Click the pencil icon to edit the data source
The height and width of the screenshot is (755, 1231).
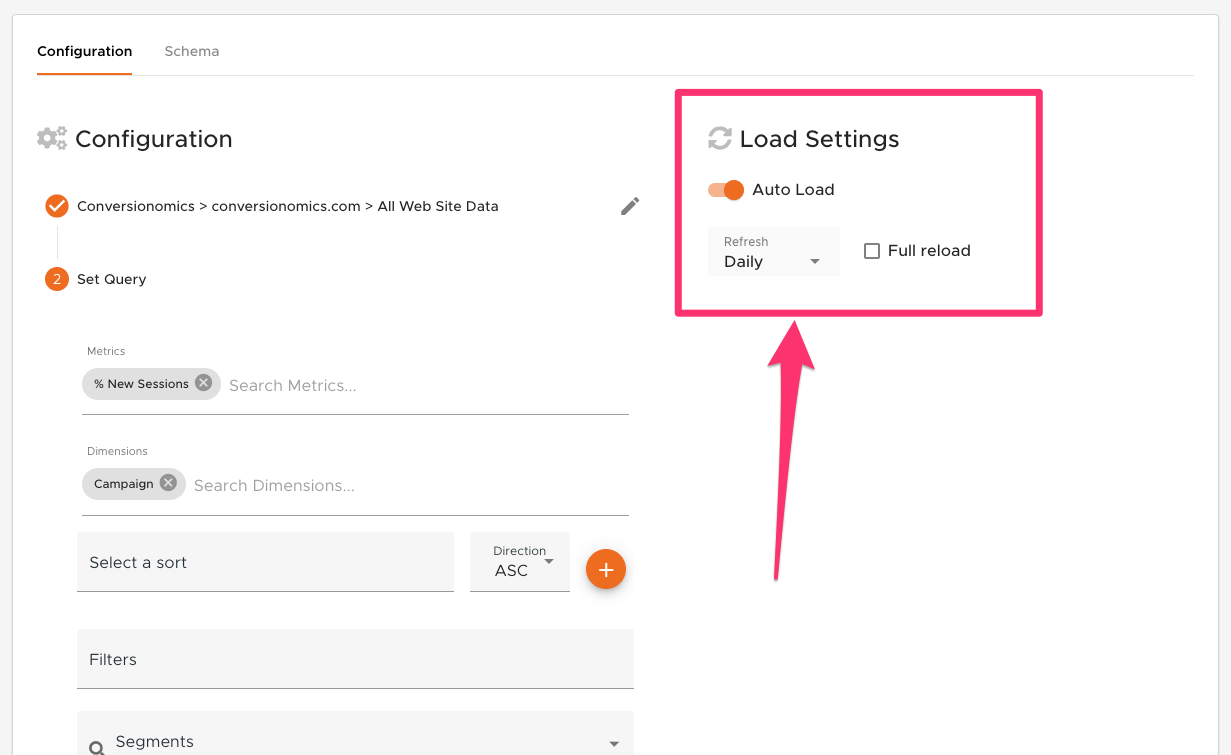[x=630, y=206]
